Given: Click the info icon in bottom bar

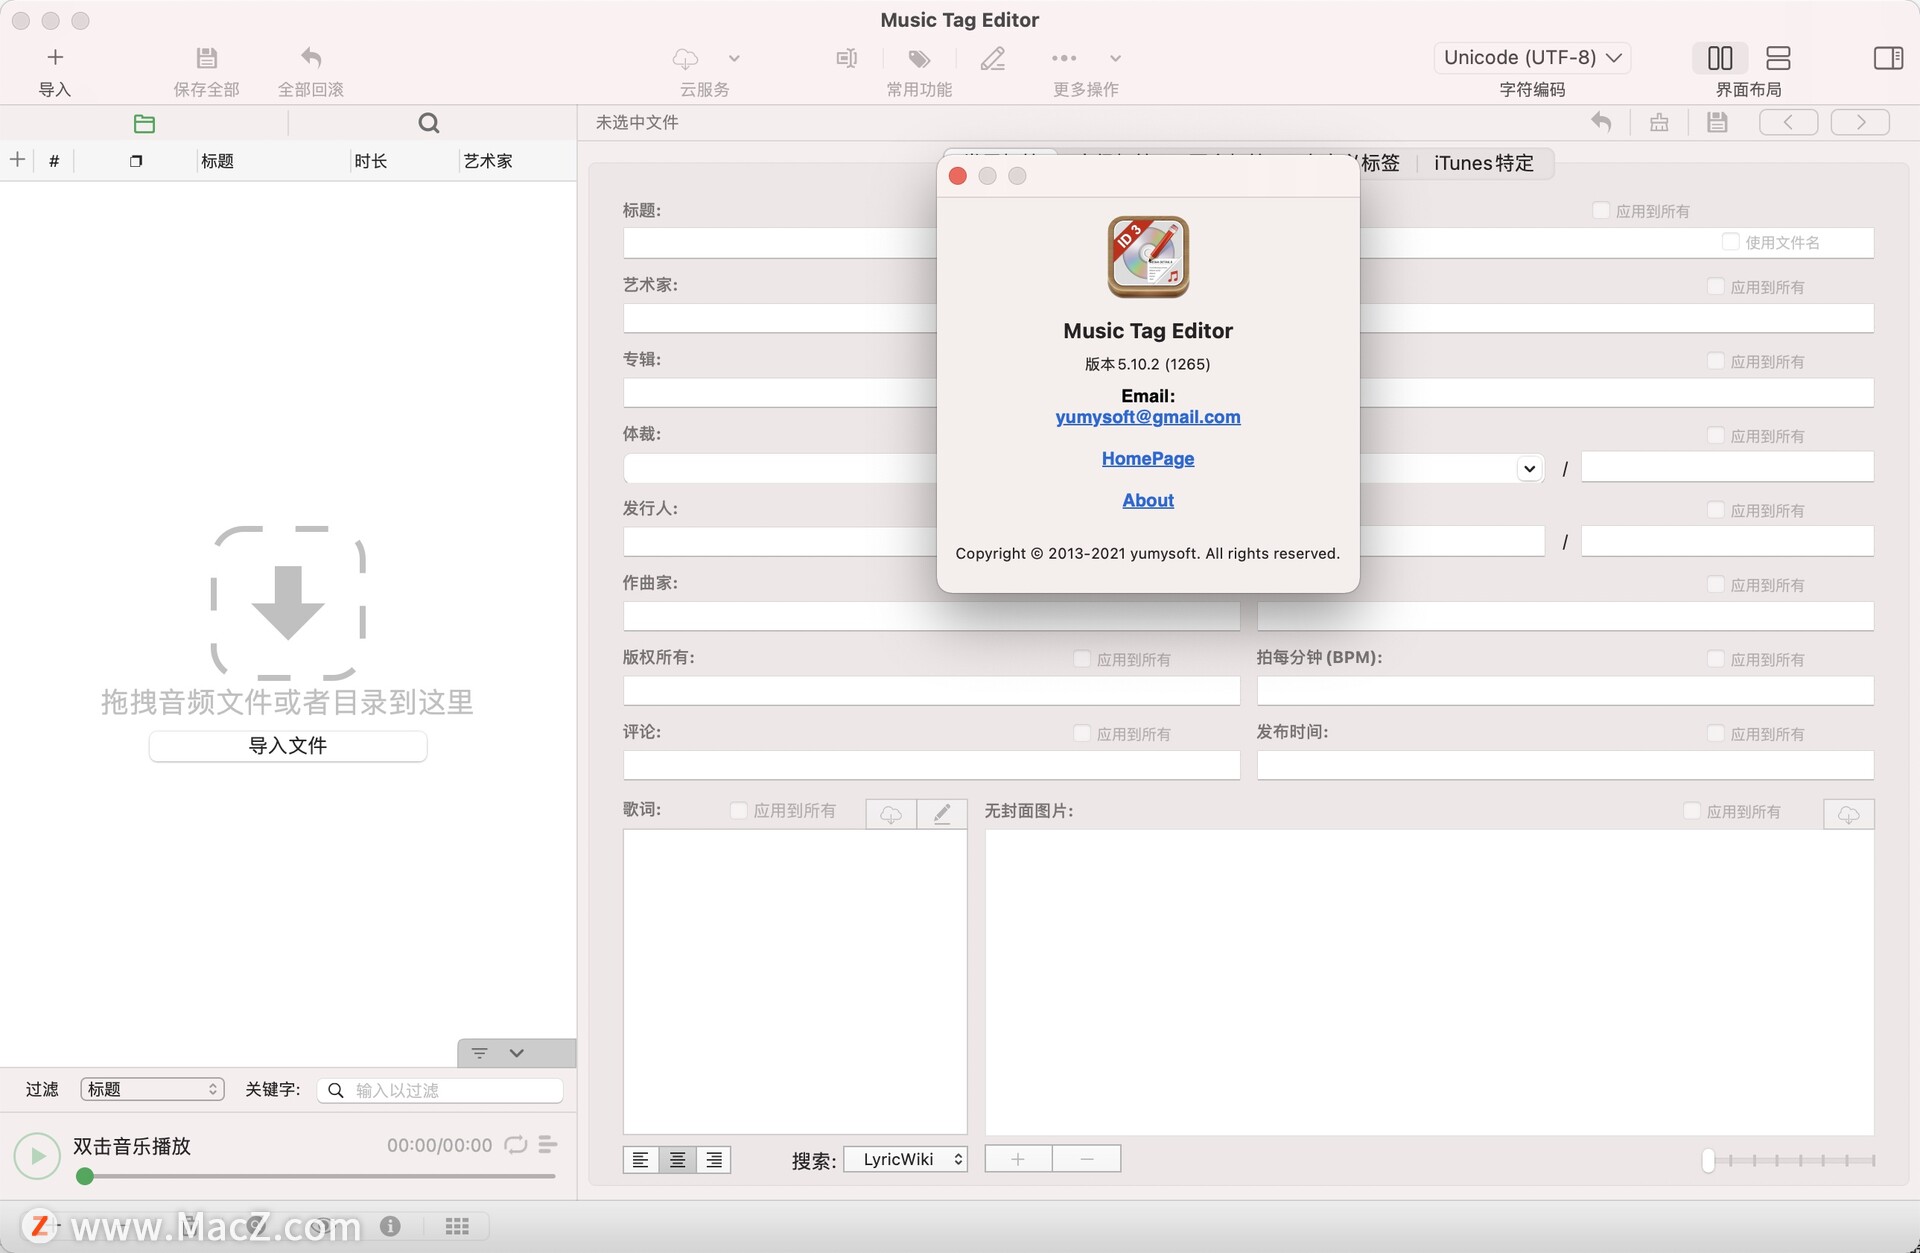Looking at the screenshot, I should point(390,1225).
